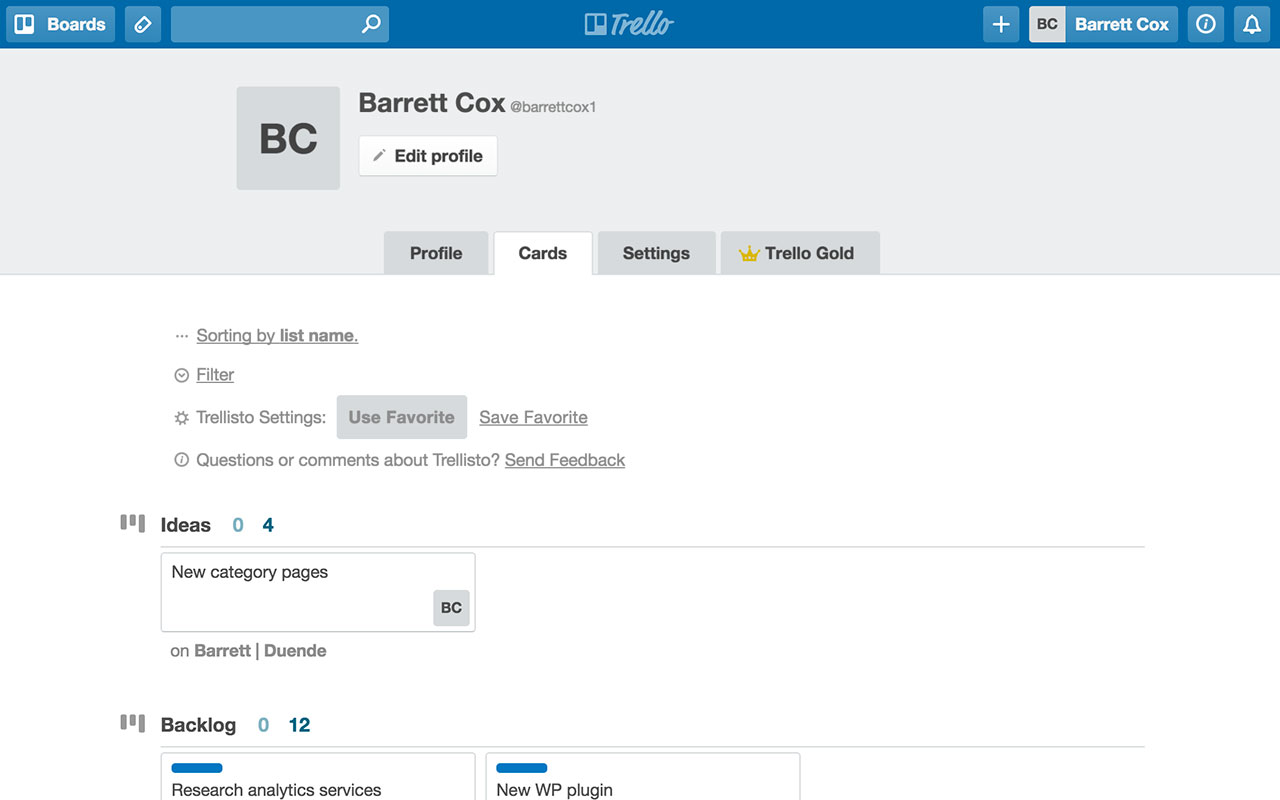
Task: Click blue label on Research analytics card
Action: pos(197,768)
